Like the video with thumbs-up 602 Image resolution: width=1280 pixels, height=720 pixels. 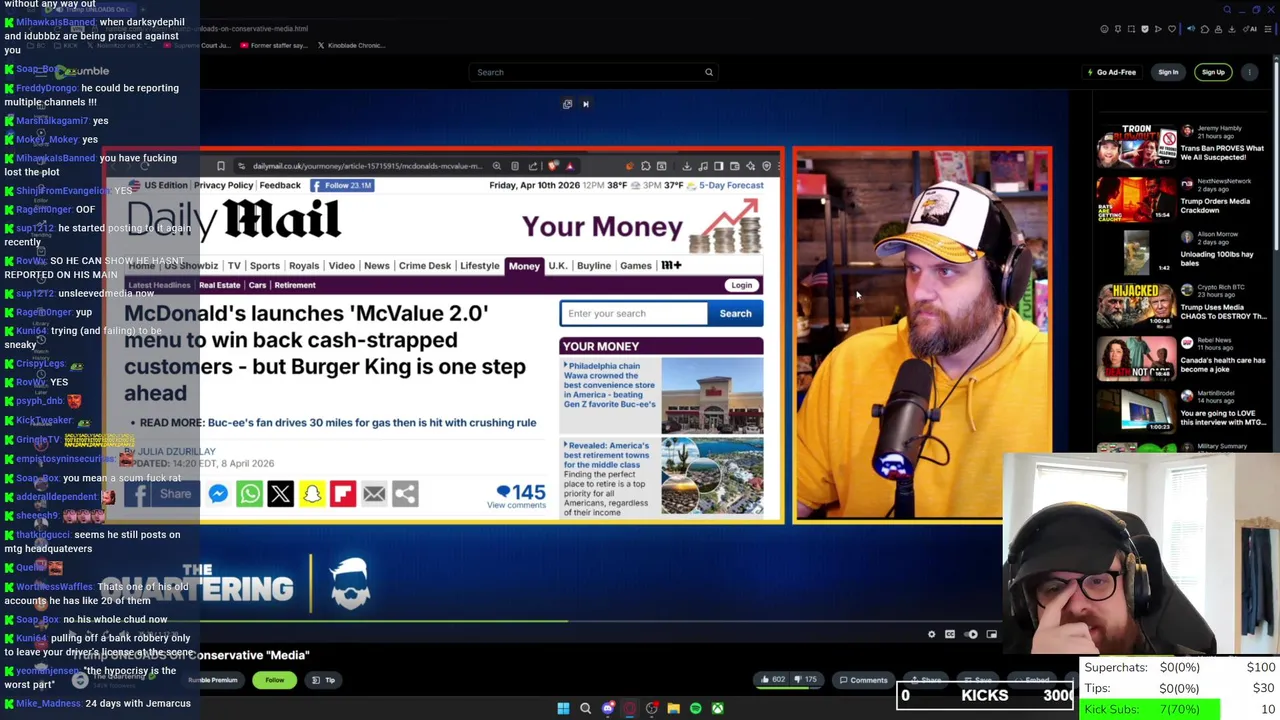(772, 680)
